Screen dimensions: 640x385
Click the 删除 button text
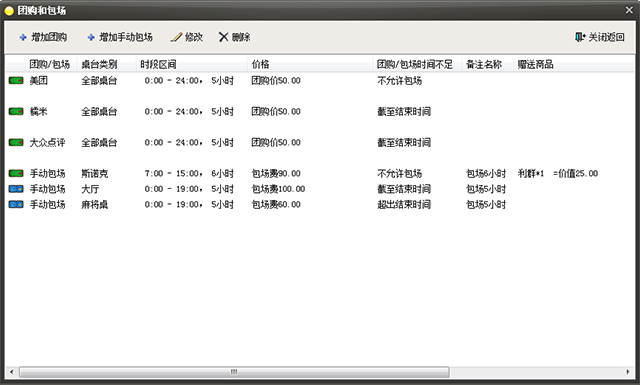tap(241, 38)
